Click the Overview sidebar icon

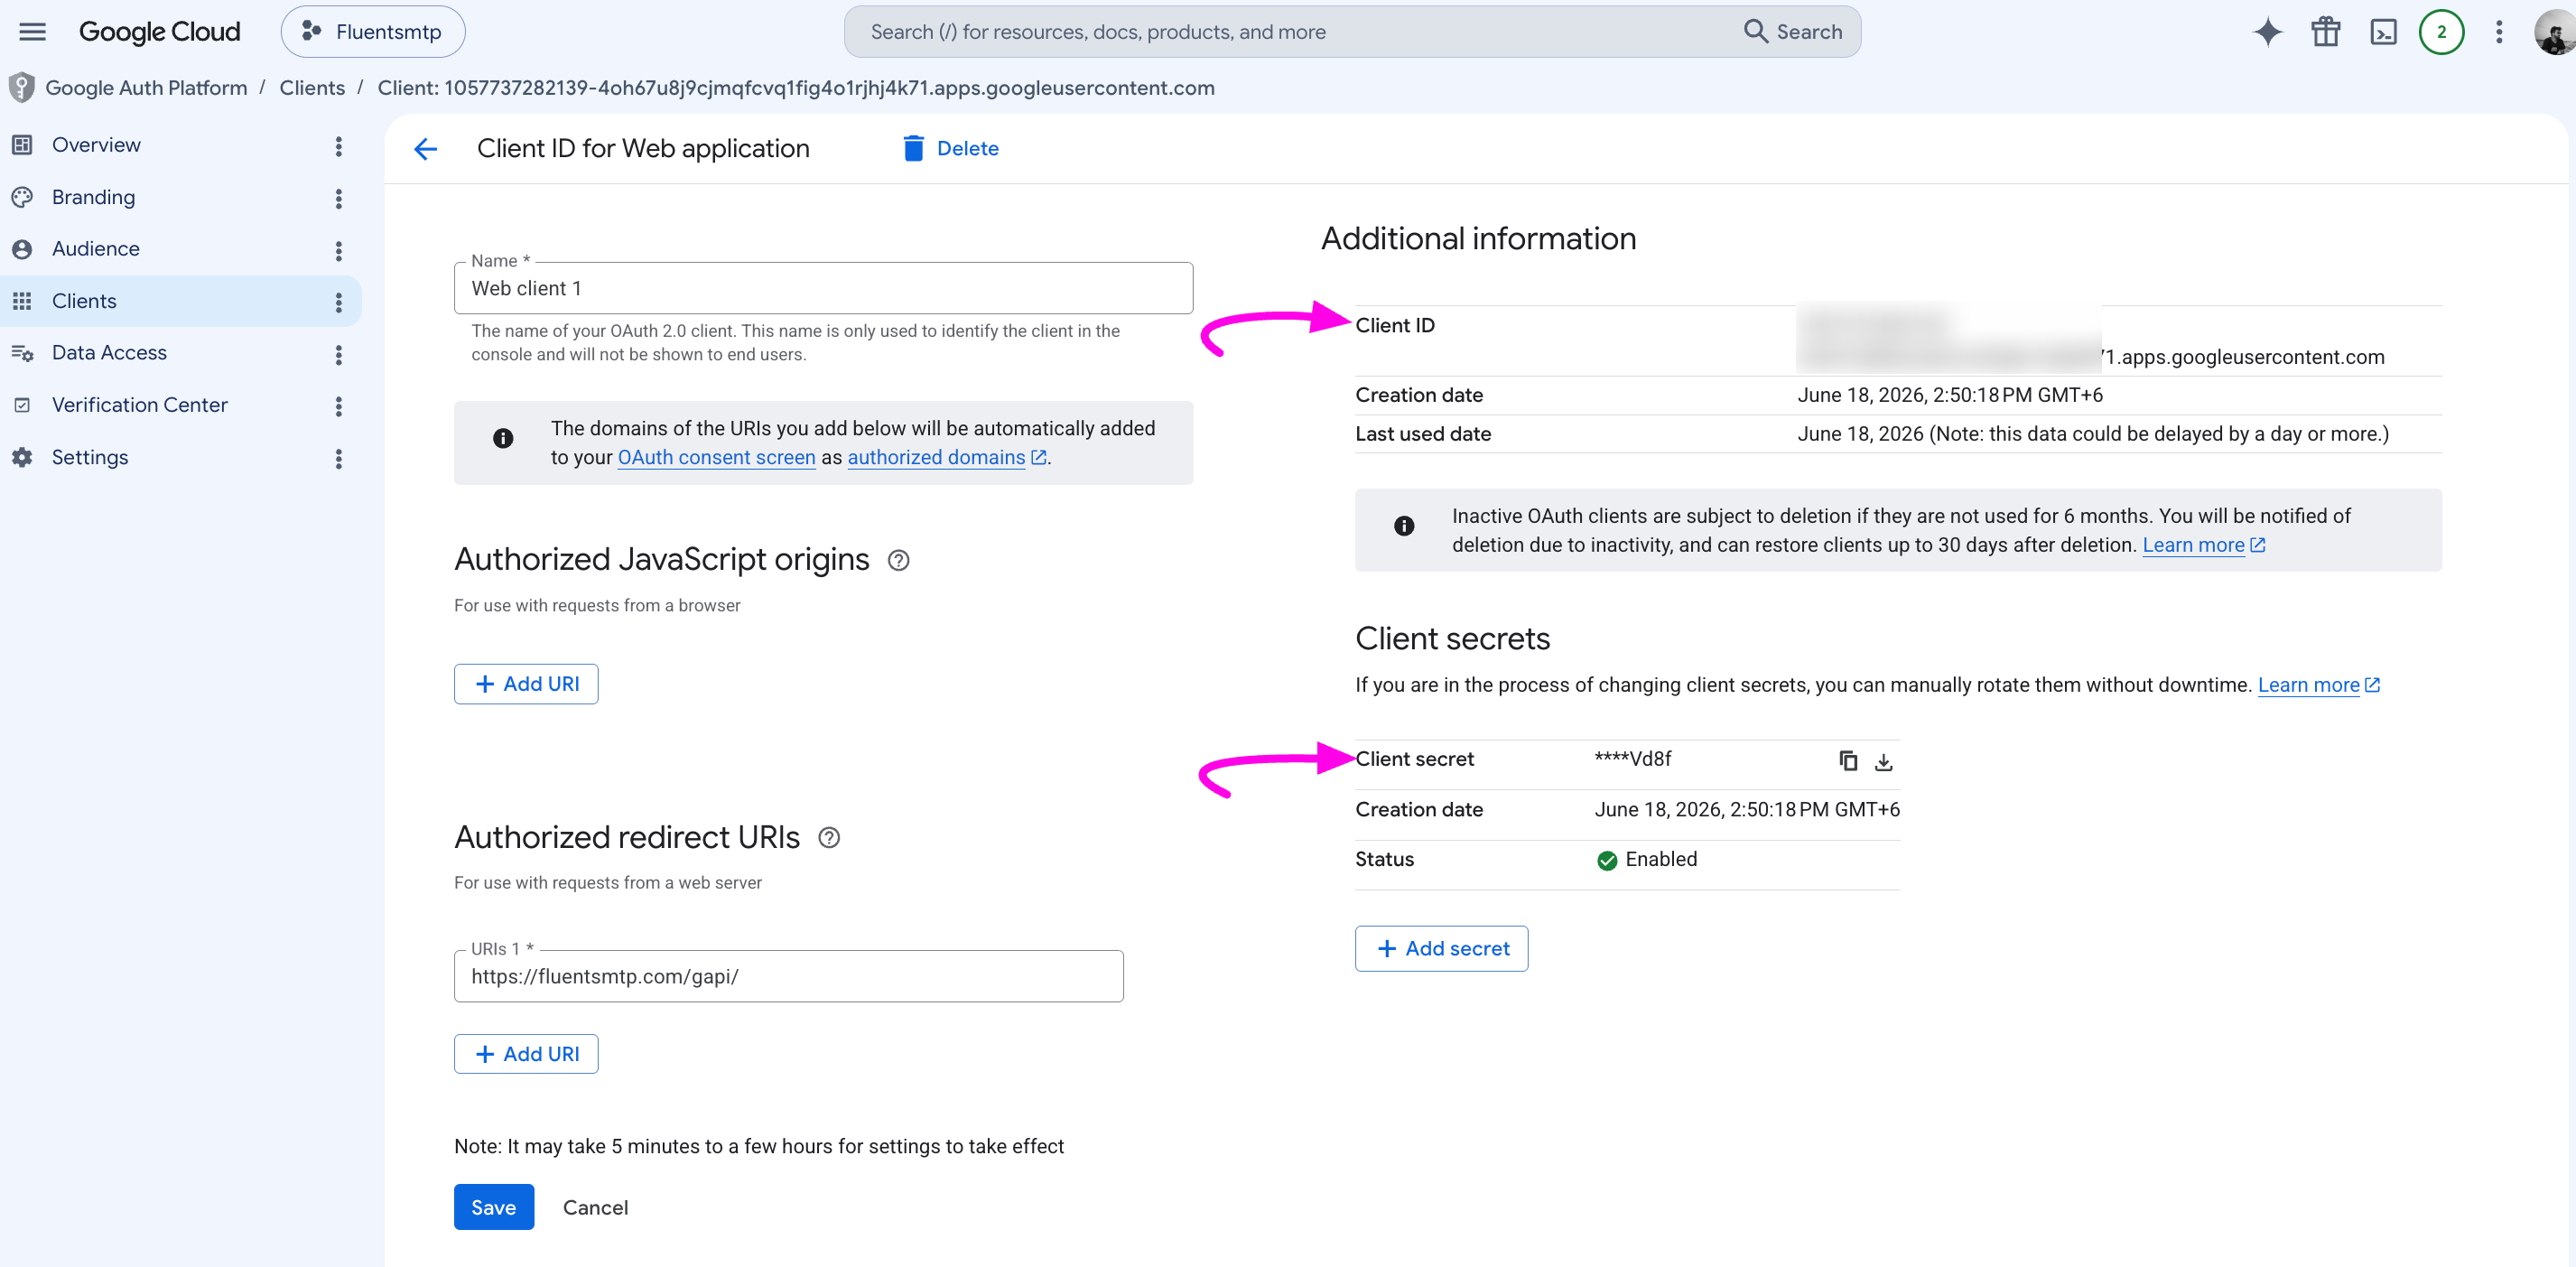22,145
